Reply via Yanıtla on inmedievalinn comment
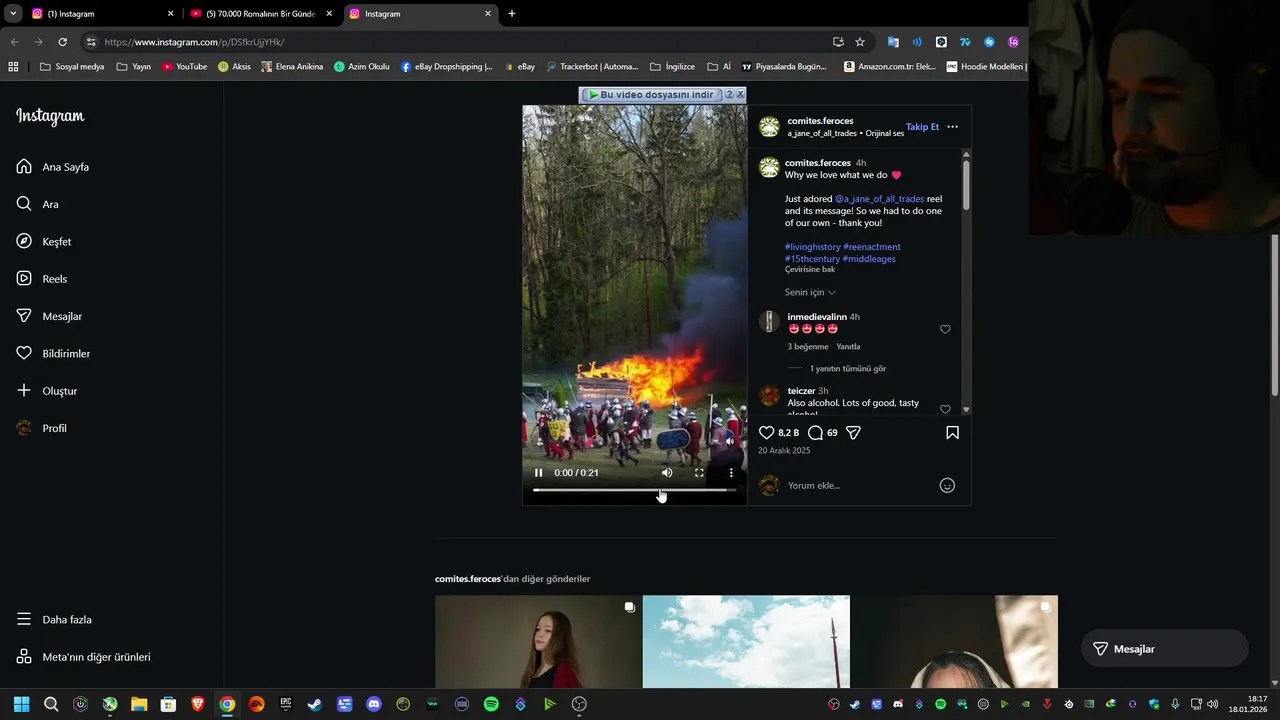 point(848,346)
